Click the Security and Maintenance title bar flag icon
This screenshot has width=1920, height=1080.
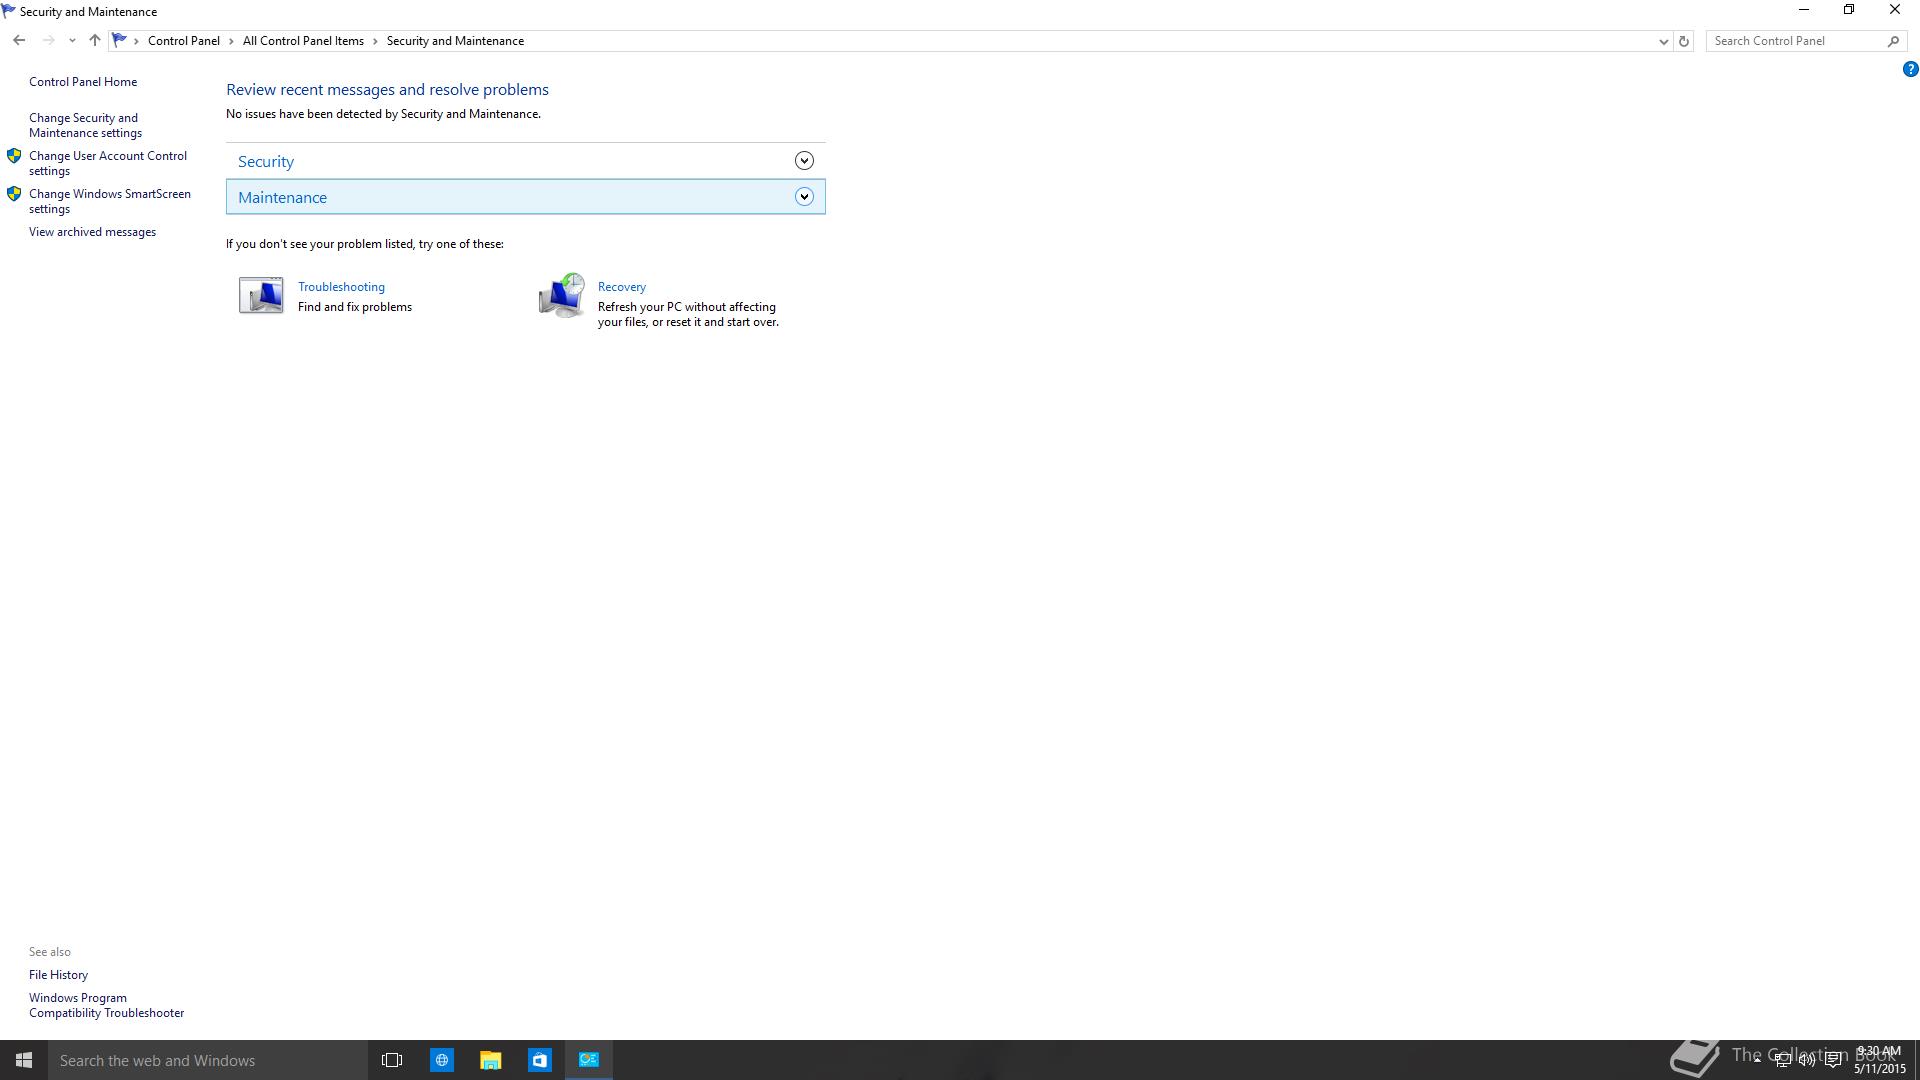point(9,11)
